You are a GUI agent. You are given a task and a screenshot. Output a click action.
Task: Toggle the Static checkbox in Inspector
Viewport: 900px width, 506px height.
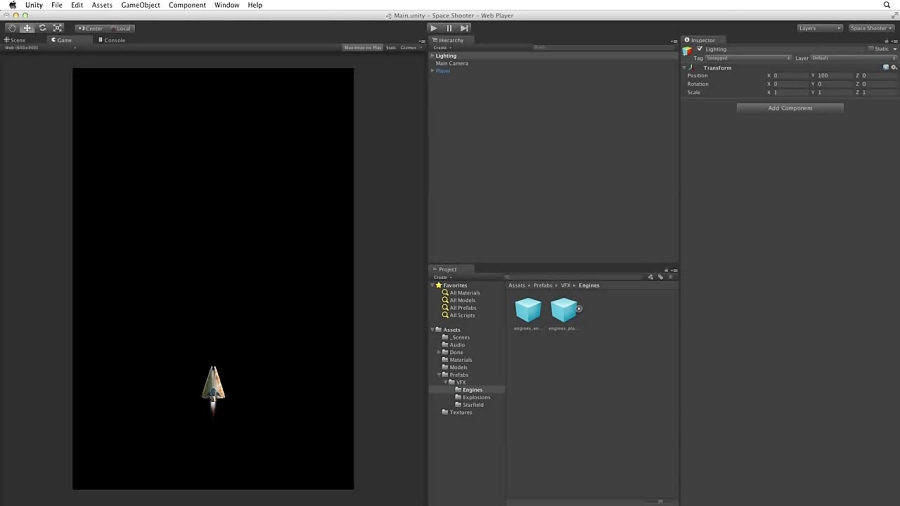(872, 49)
